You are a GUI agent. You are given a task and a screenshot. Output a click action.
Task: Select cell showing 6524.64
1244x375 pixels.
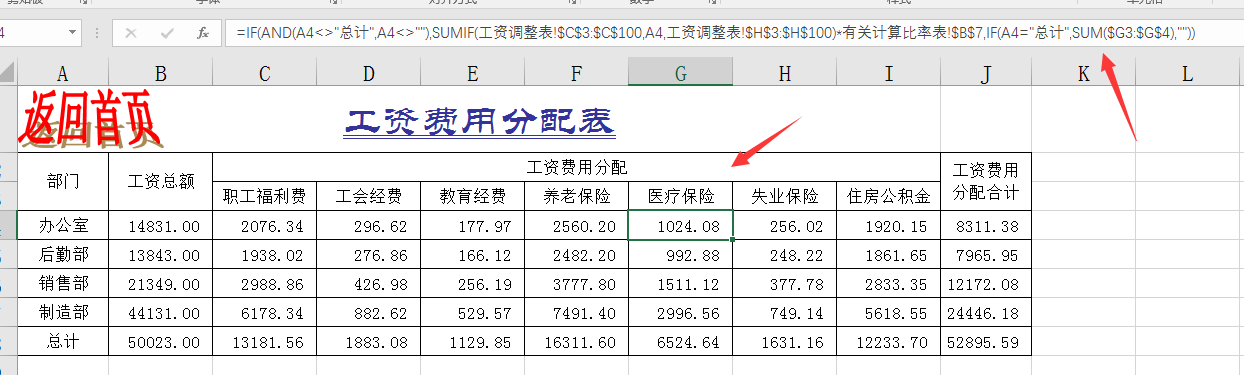point(680,341)
